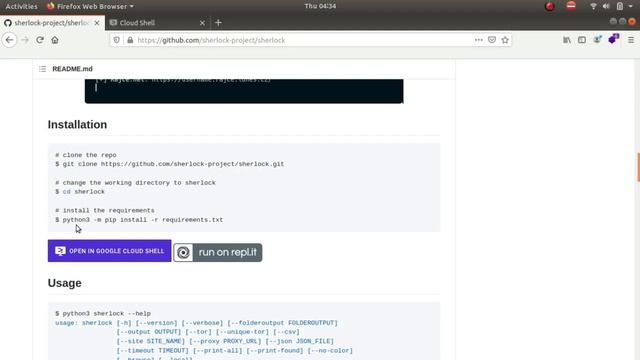The height and width of the screenshot is (360, 640).
Task: Click the battery status indicator
Action: (620, 6)
